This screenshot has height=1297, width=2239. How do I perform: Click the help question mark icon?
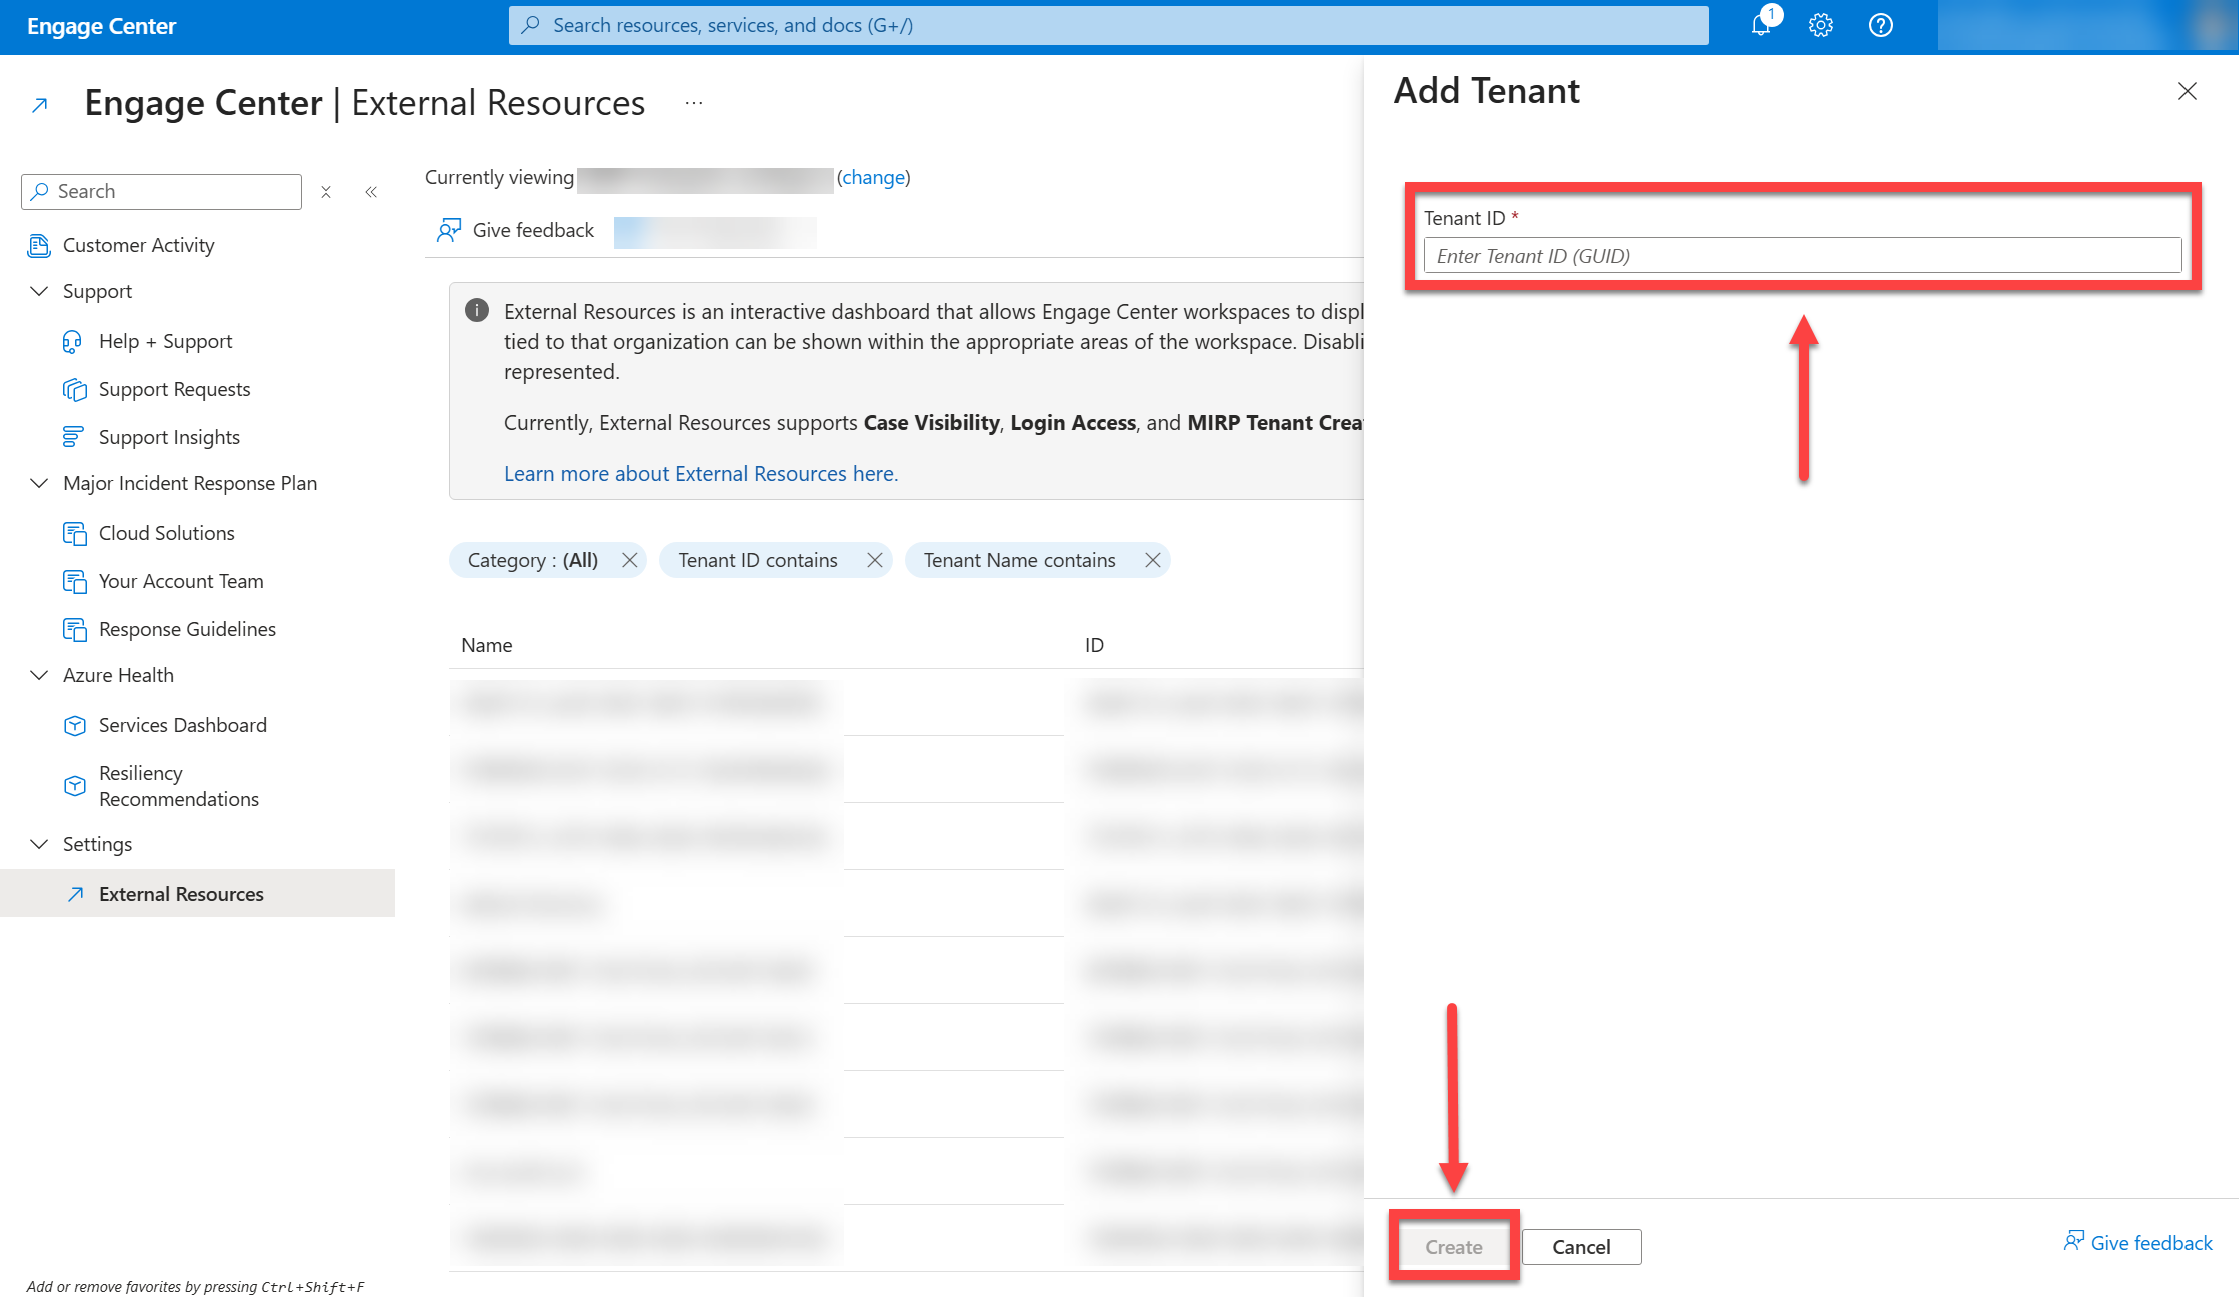1881,26
